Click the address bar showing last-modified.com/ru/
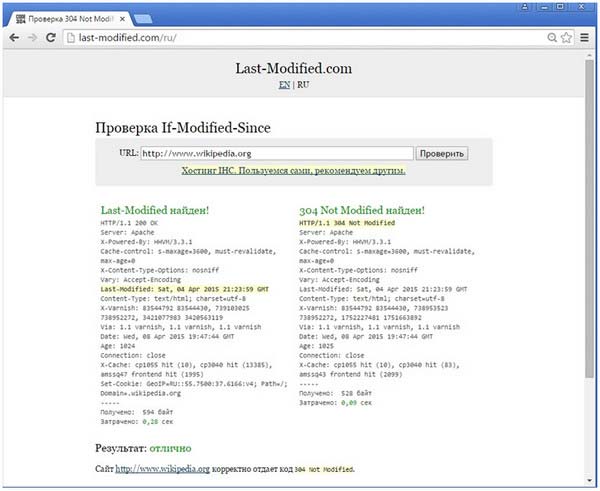 coord(300,37)
